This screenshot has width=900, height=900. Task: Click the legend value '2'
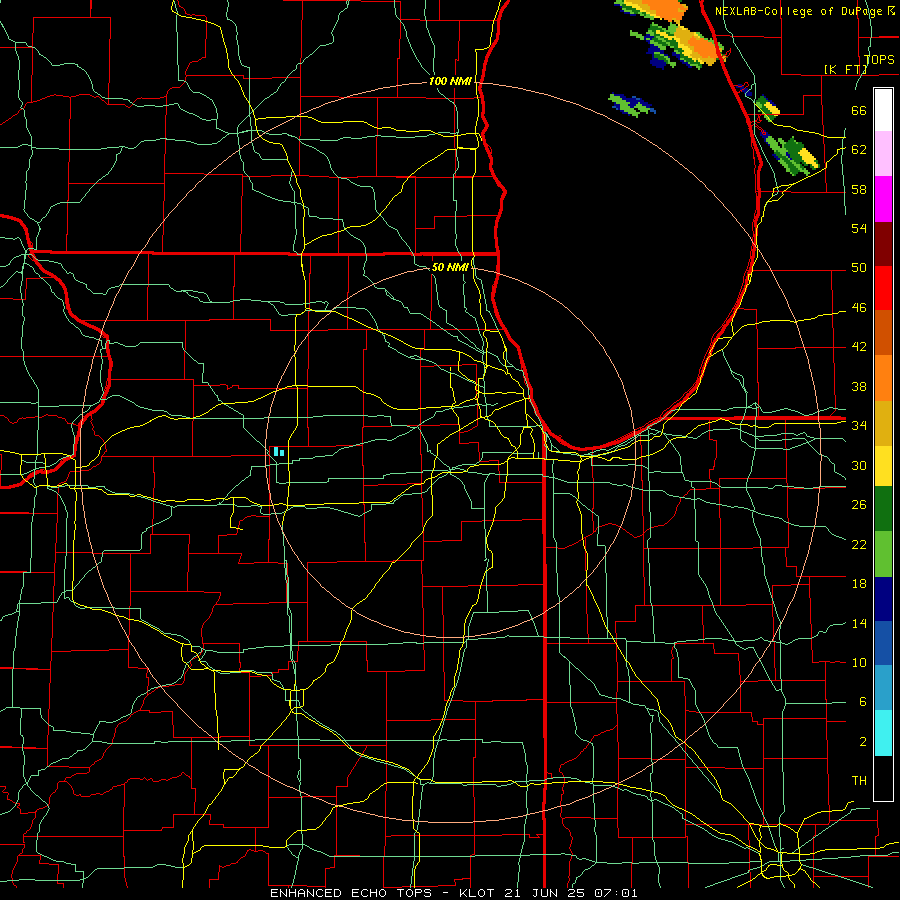click(x=862, y=742)
